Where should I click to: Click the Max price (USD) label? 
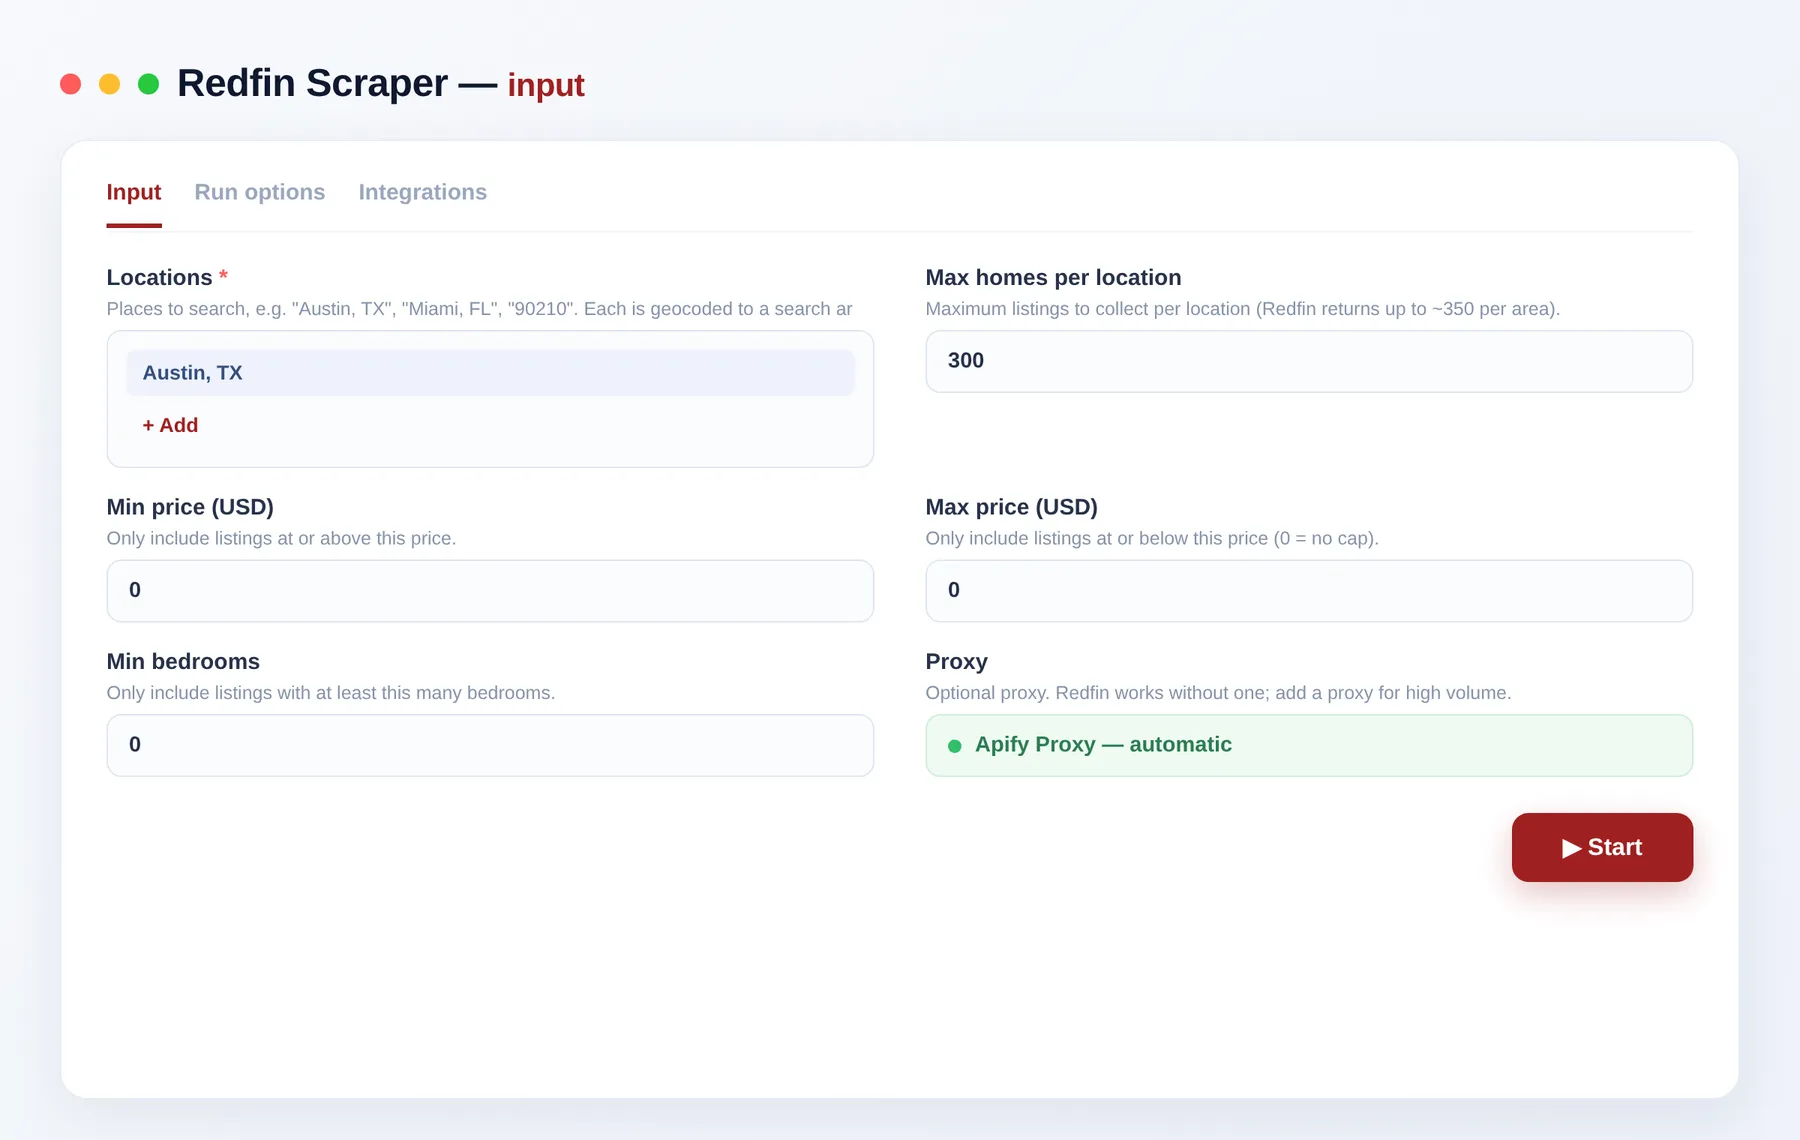click(1011, 507)
